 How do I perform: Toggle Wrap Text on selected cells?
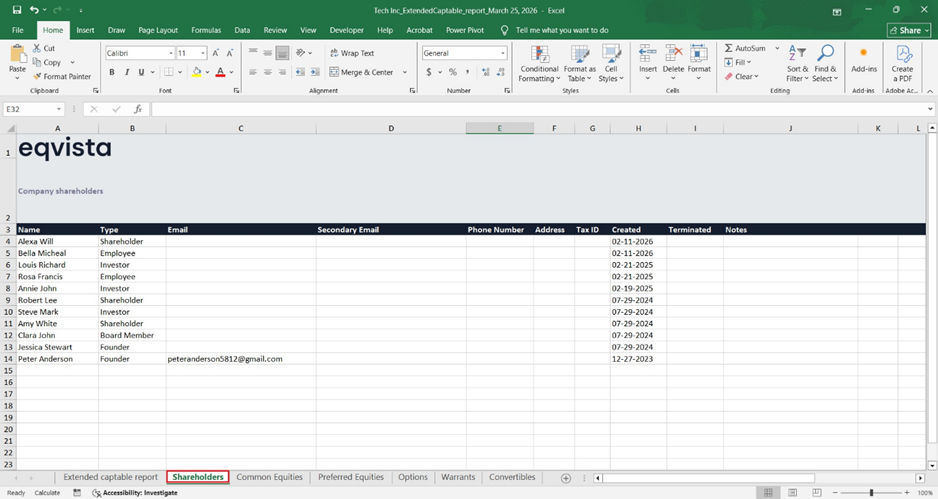click(350, 53)
